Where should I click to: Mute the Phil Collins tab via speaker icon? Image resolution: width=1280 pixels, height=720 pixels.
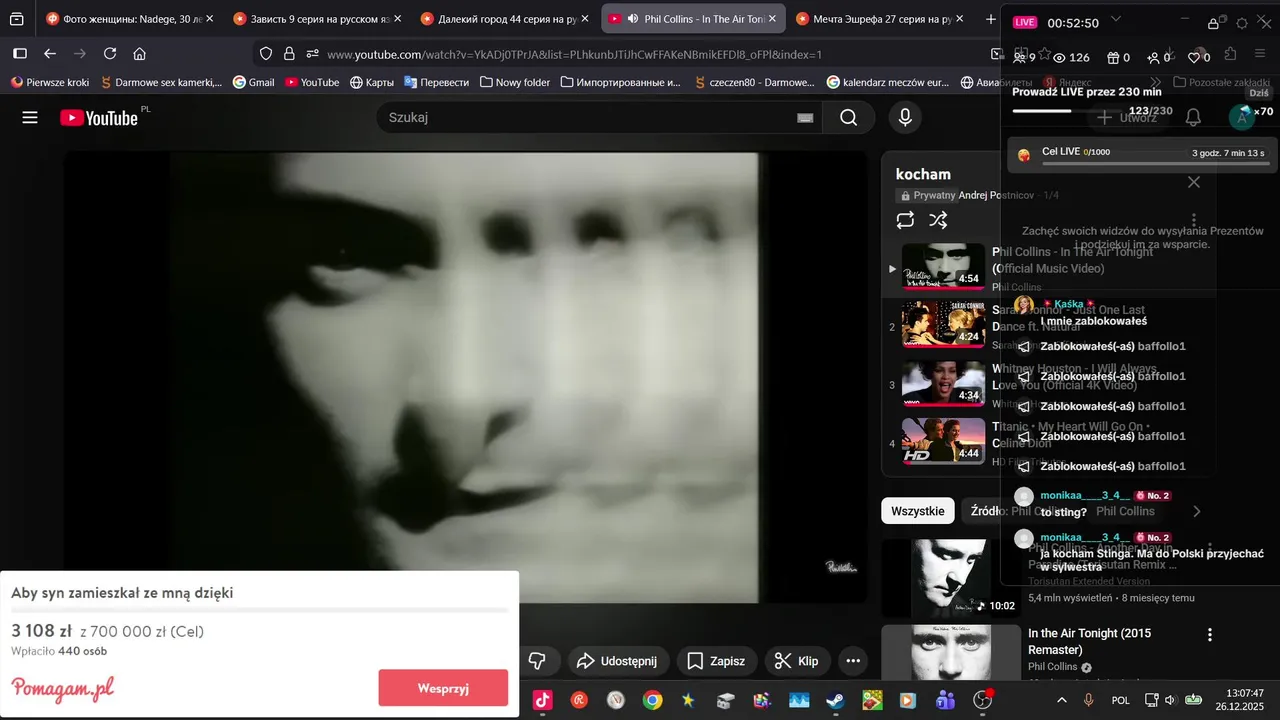tap(633, 19)
